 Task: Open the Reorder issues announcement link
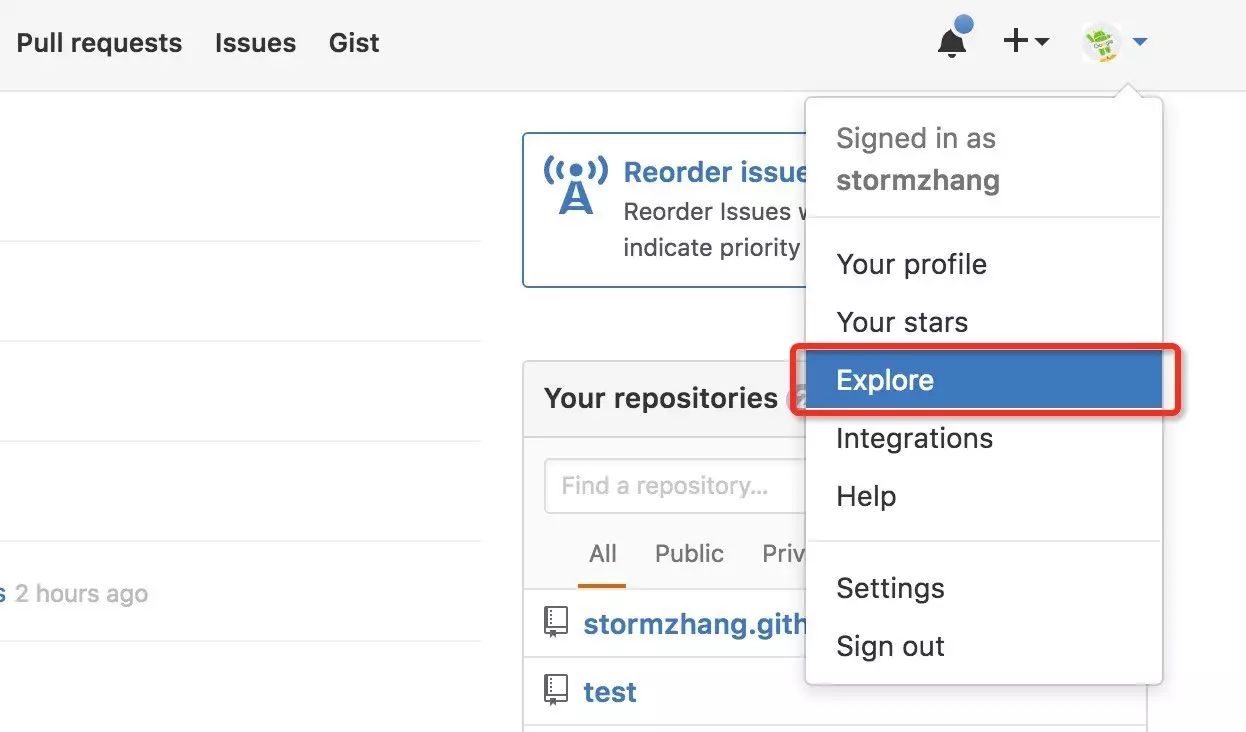715,172
